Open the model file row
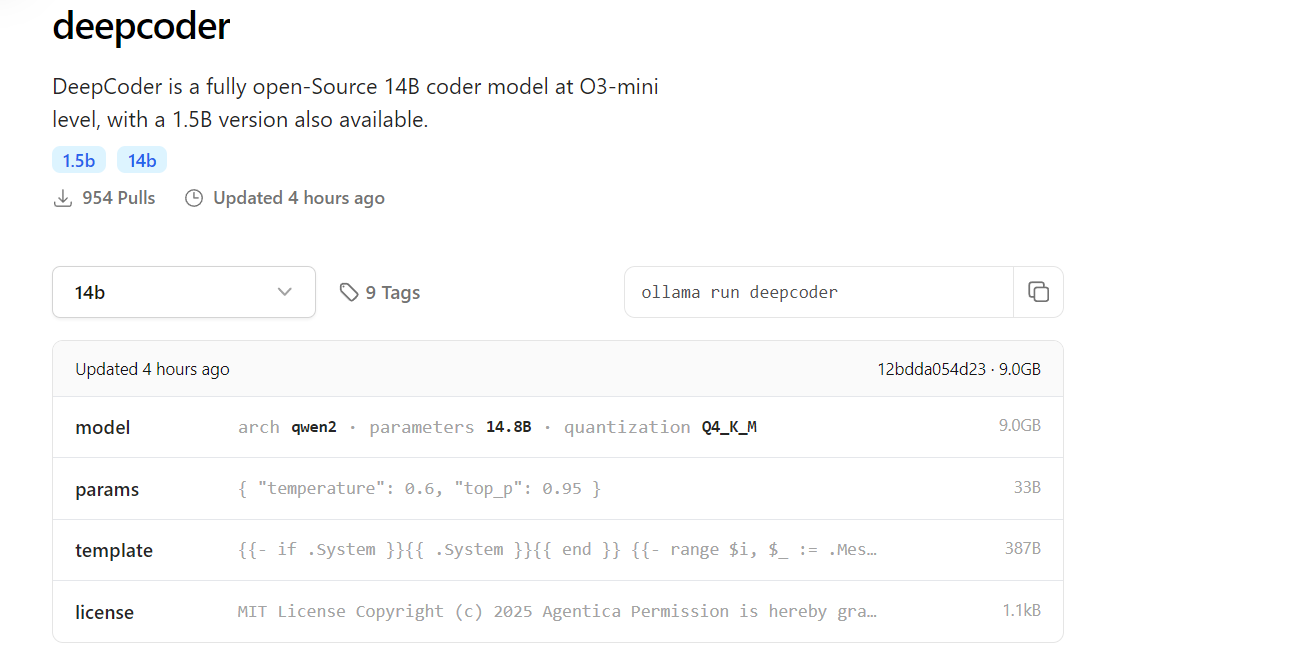The width and height of the screenshot is (1310, 668). click(x=103, y=427)
